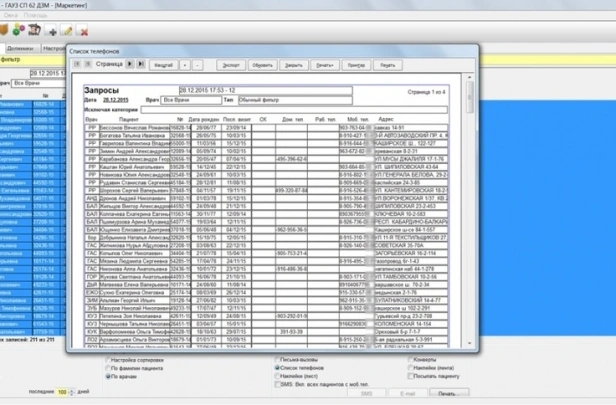Go to next page in report preview

(x=130, y=63)
